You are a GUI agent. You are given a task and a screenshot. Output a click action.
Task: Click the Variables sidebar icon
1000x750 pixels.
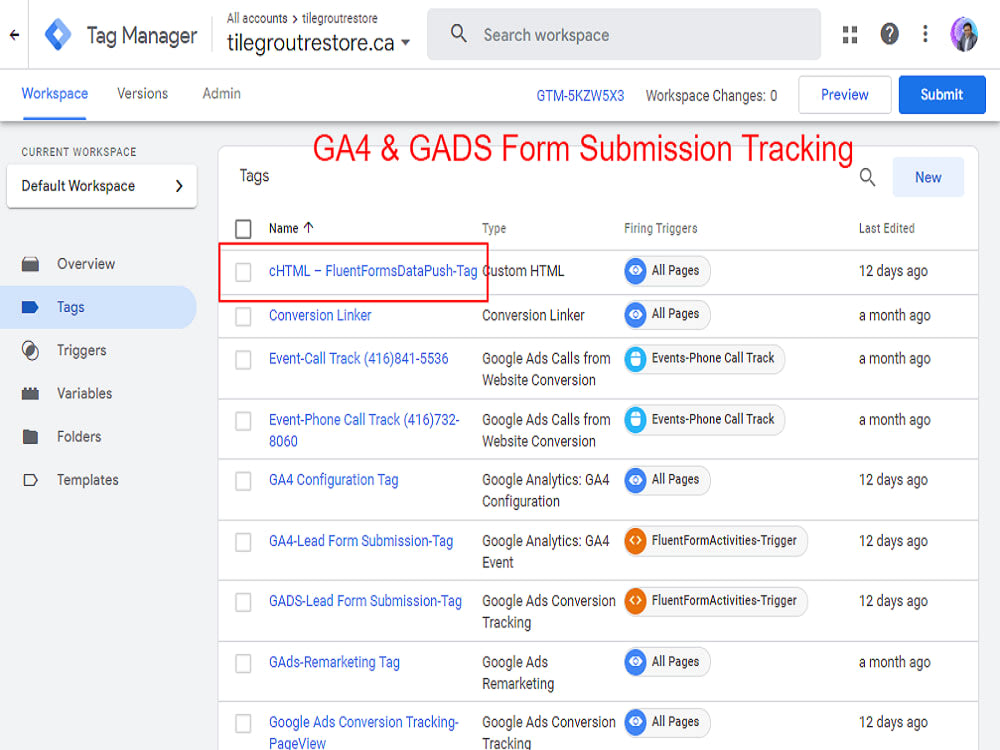click(30, 393)
